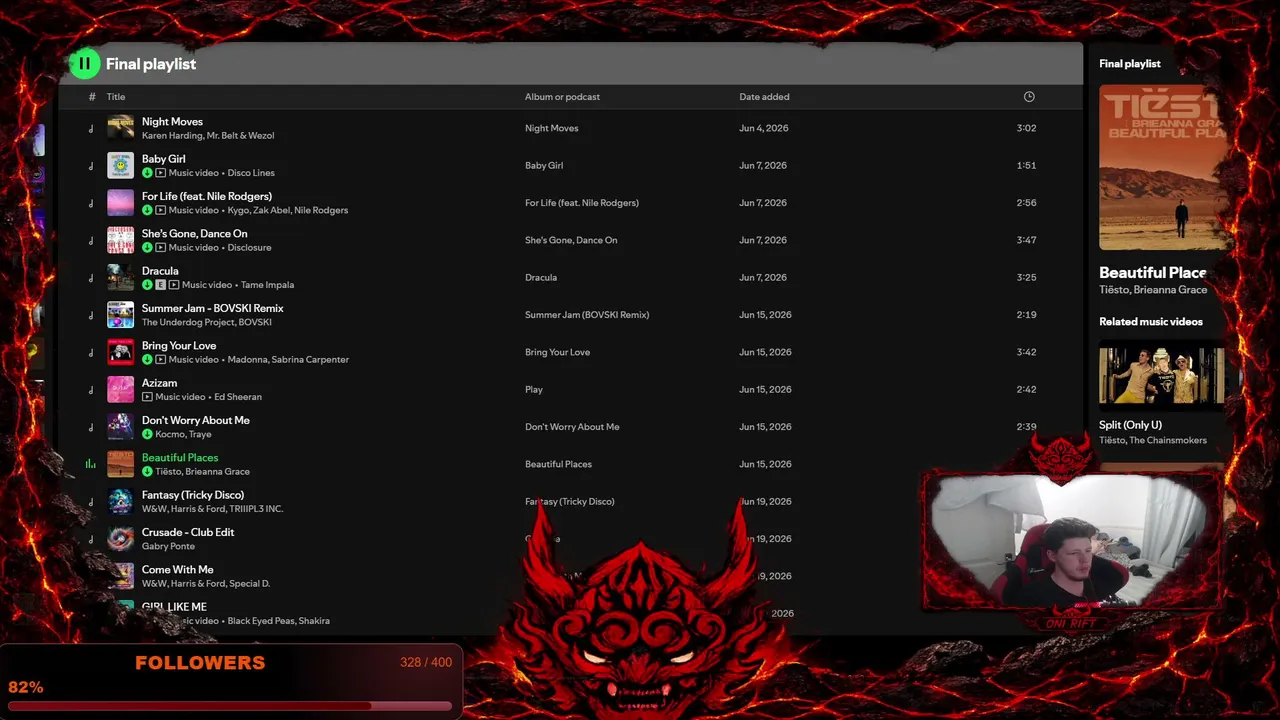1280x720 pixels.
Task: Open the Baby Girl album art thumbnail
Action: pos(120,165)
